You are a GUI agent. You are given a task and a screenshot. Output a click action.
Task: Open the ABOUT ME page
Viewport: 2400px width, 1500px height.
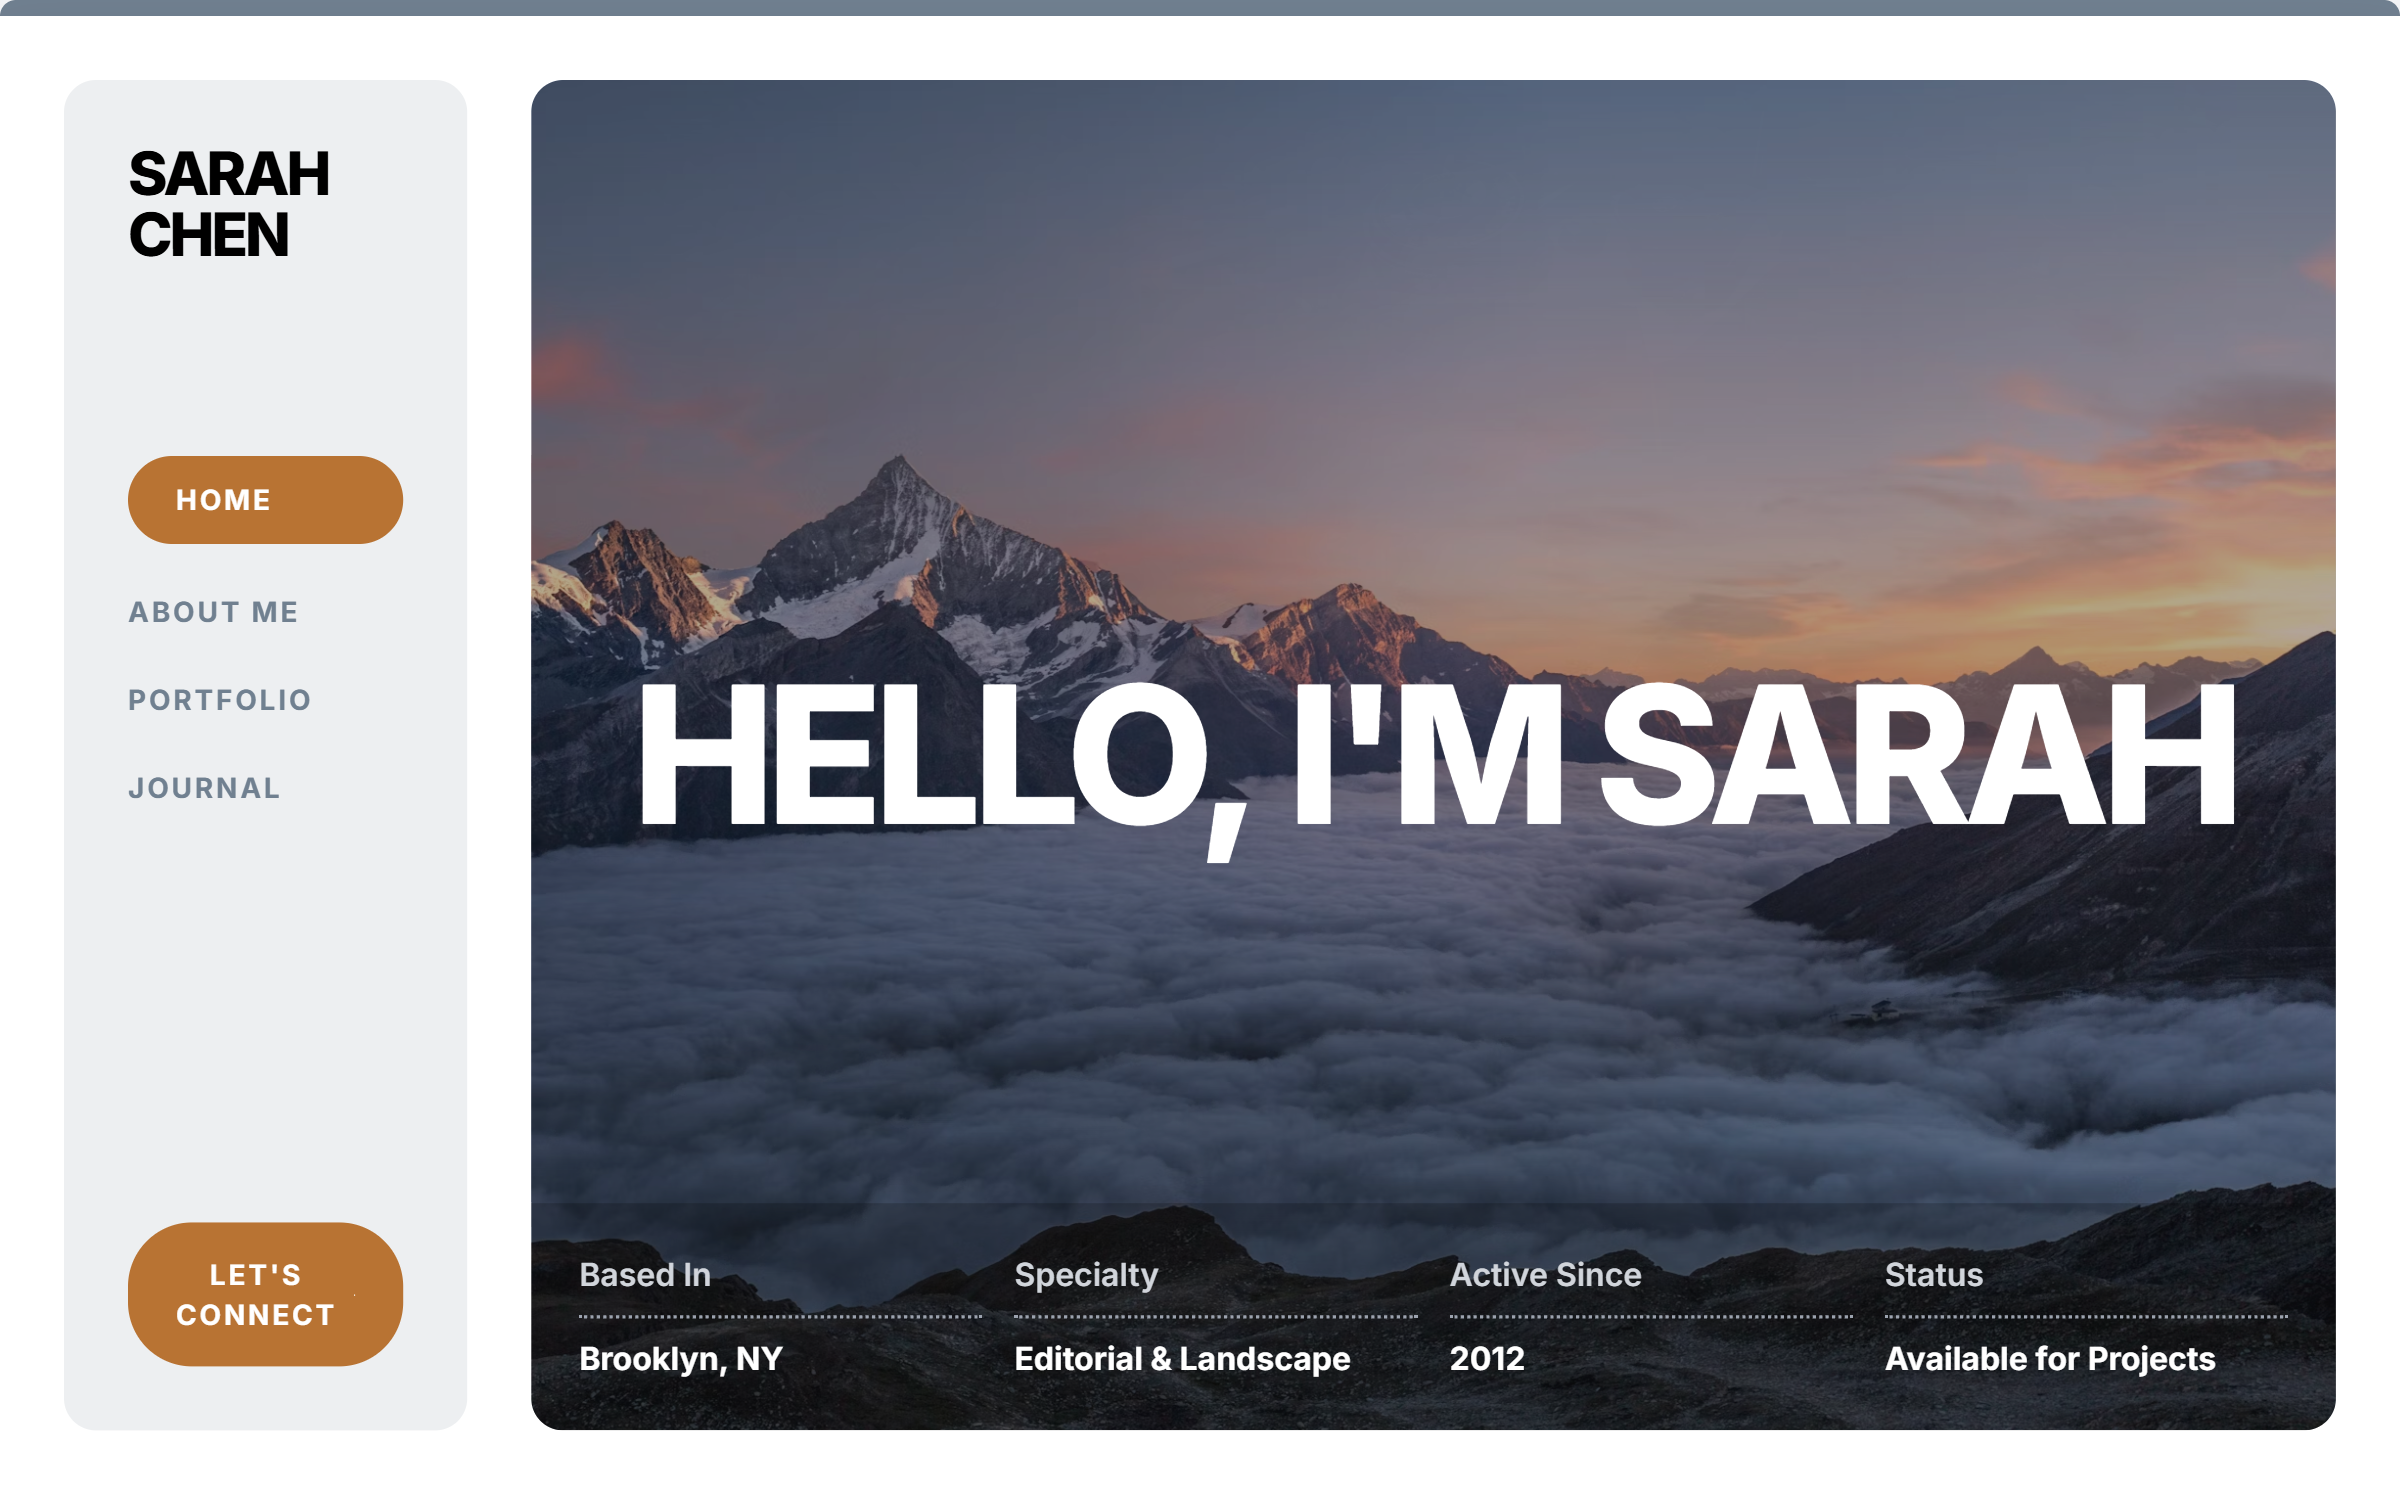click(213, 612)
